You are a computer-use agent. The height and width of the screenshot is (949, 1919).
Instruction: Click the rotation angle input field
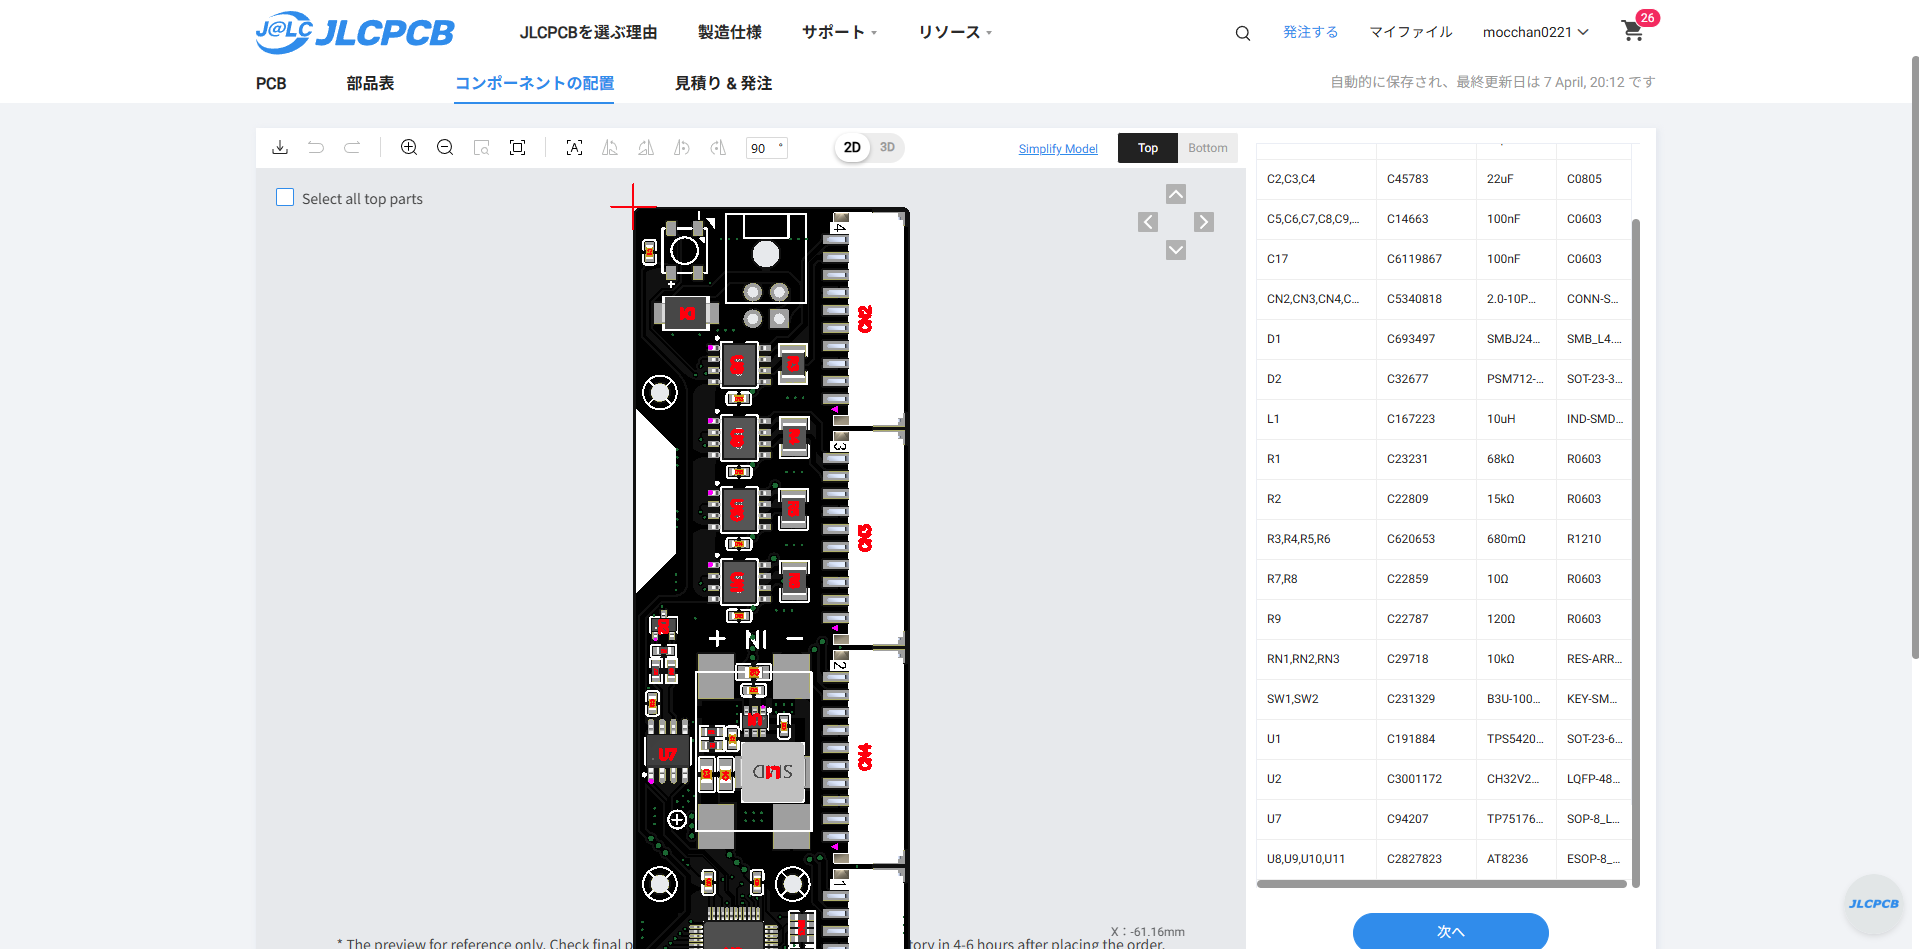pos(767,148)
